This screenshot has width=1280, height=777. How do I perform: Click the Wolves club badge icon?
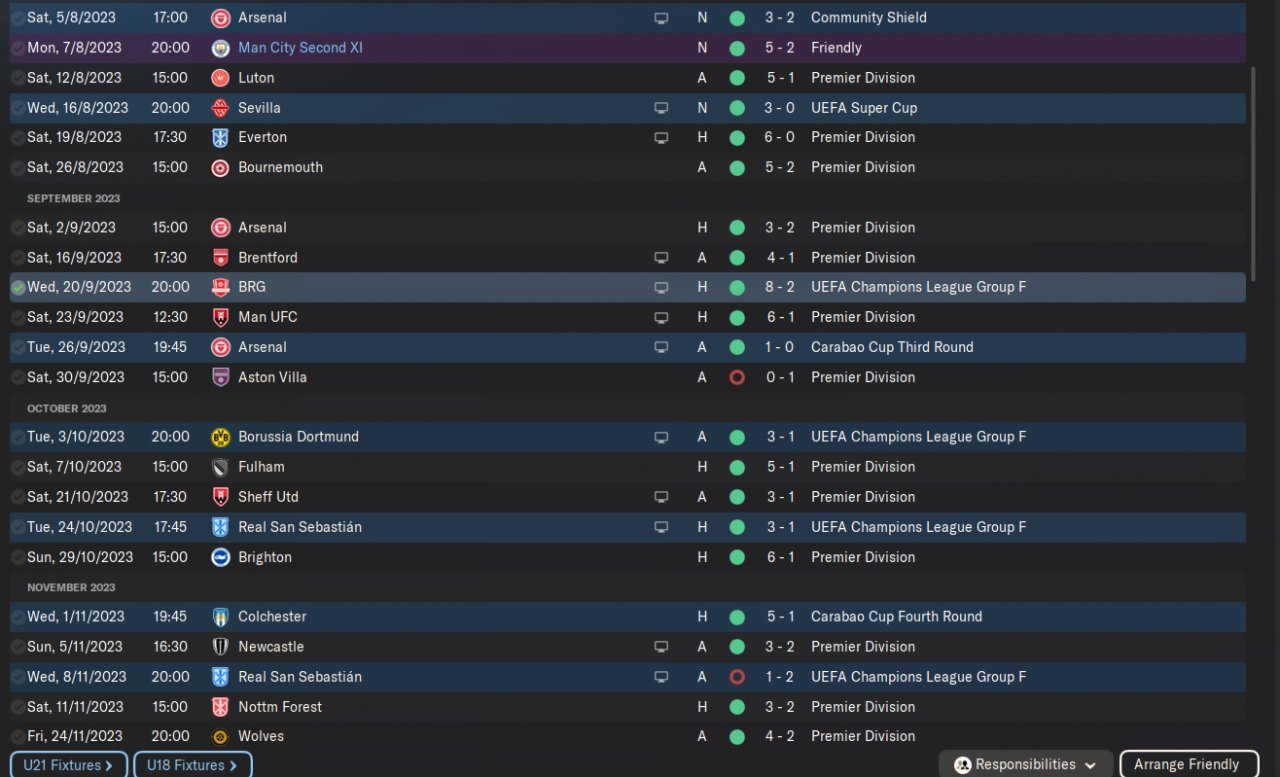[221, 736]
